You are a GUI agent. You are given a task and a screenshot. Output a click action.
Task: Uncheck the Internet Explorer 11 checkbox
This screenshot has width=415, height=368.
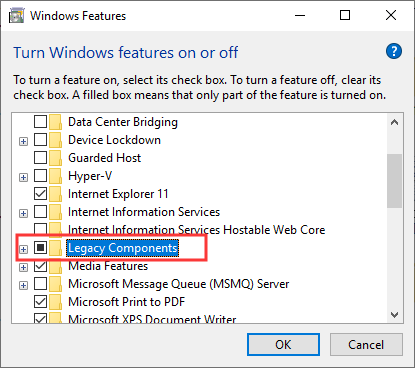(x=40, y=194)
